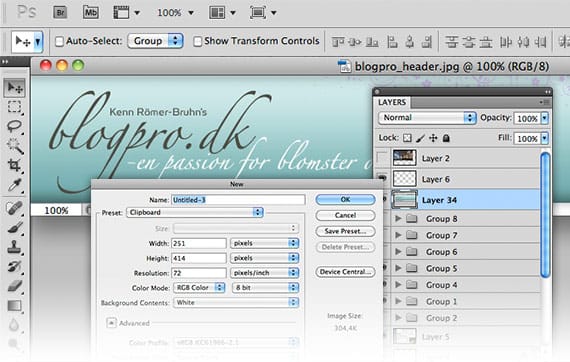
Task: Open the Arrange Documents icon menu
Action: pyautogui.click(x=222, y=13)
